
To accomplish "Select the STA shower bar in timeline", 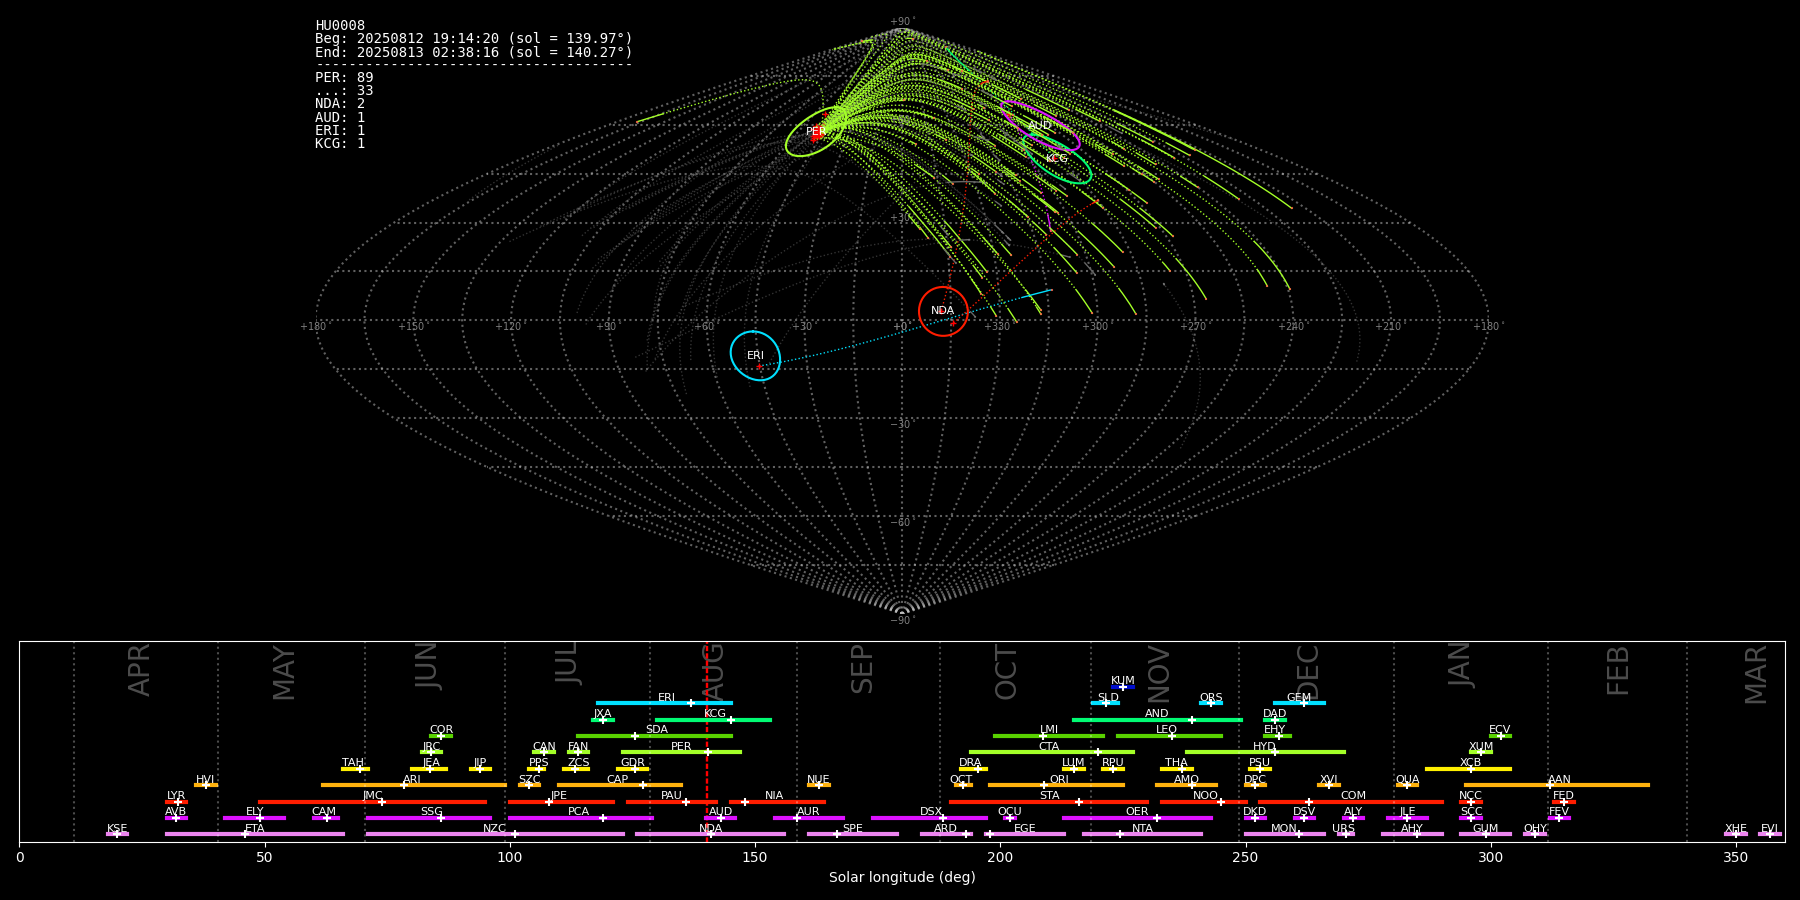I will (1049, 802).
